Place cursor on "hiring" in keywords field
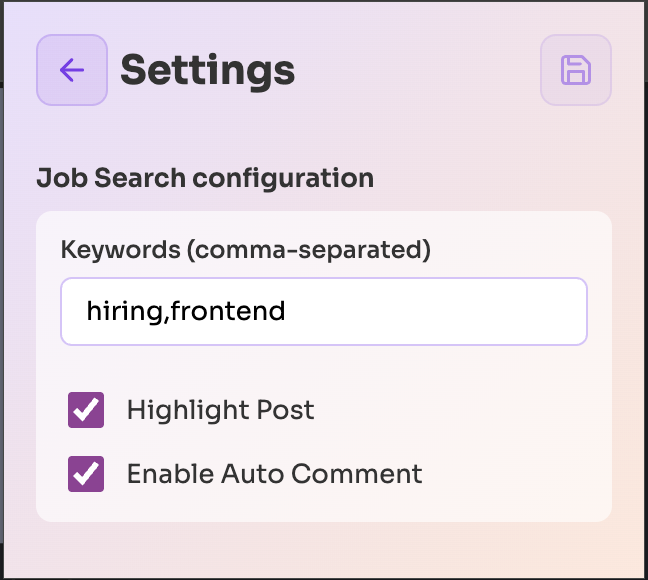Screen dimensions: 648x580 [126, 311]
